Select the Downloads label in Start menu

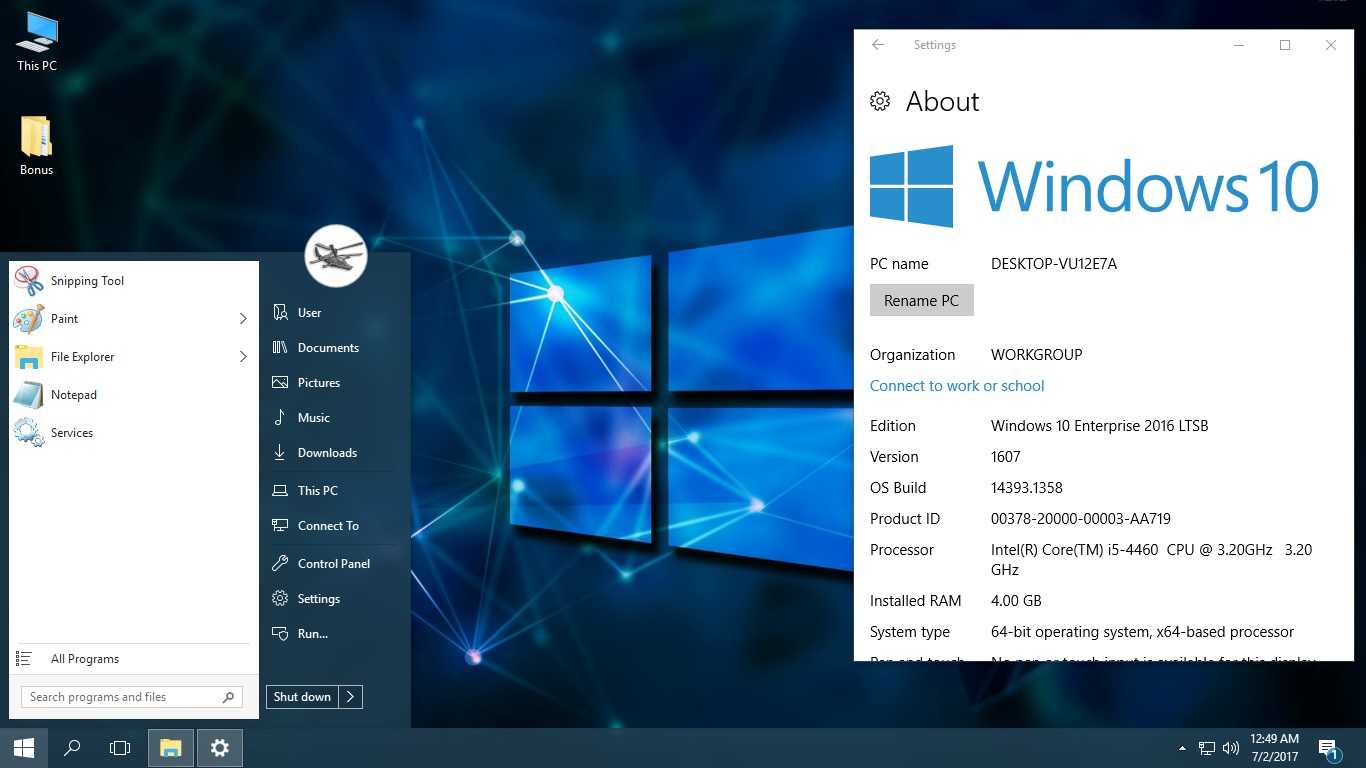click(327, 453)
